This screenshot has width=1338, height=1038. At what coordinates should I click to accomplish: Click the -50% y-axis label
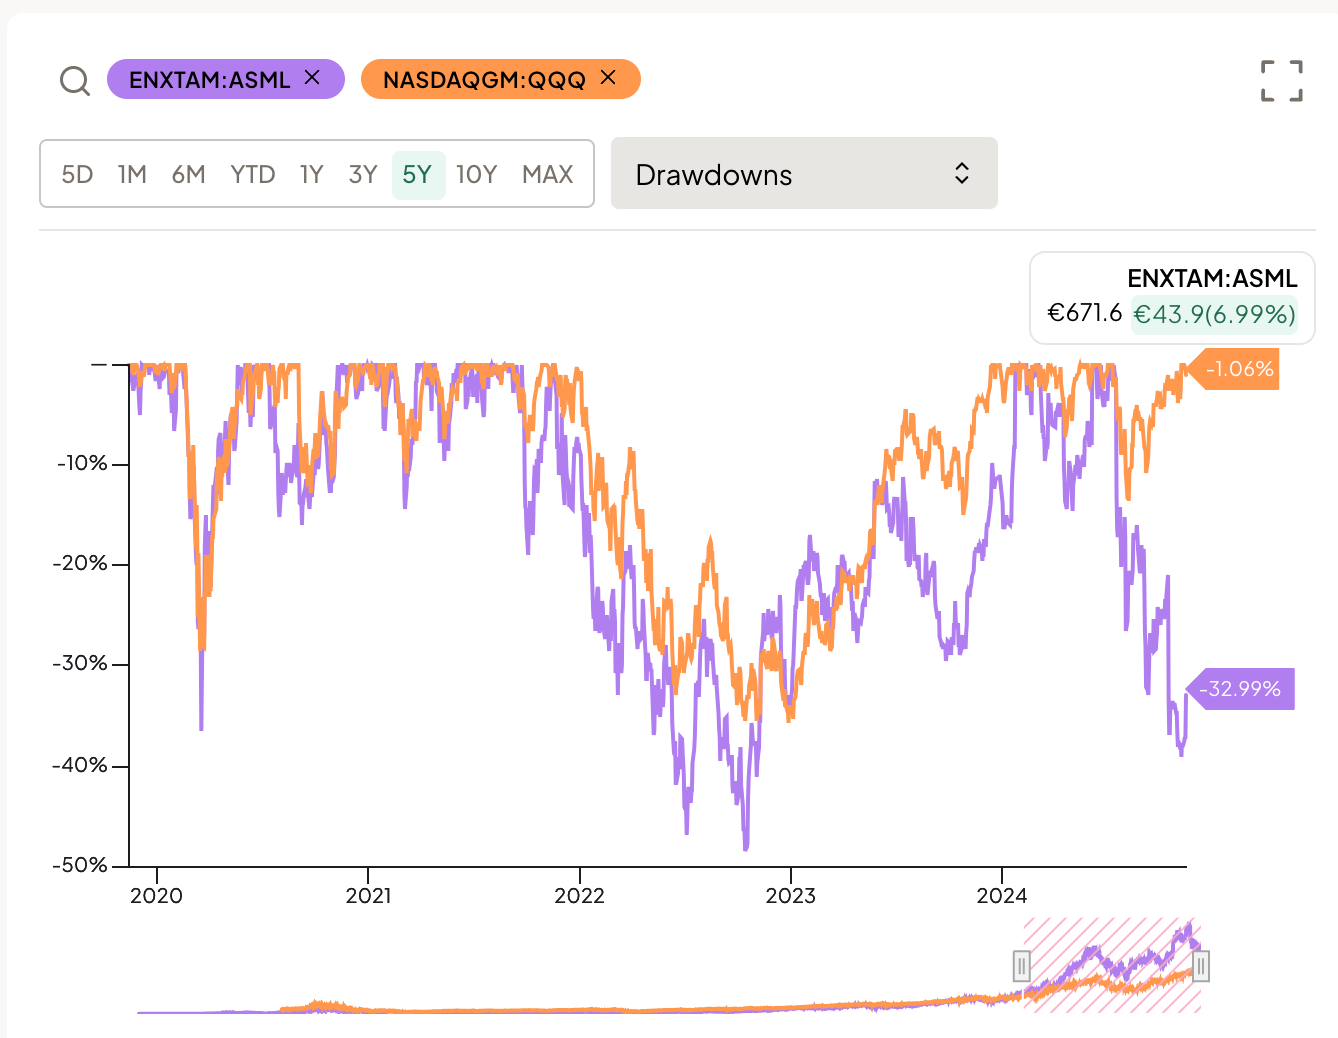80,865
